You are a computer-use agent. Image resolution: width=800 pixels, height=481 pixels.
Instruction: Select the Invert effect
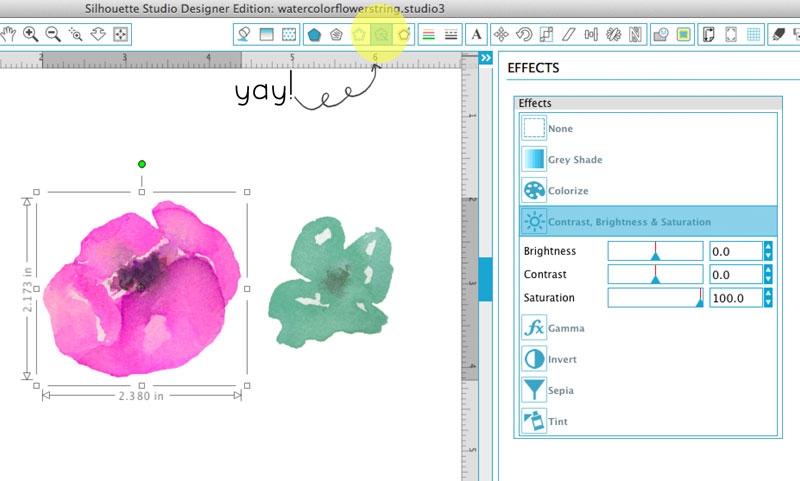[648, 359]
